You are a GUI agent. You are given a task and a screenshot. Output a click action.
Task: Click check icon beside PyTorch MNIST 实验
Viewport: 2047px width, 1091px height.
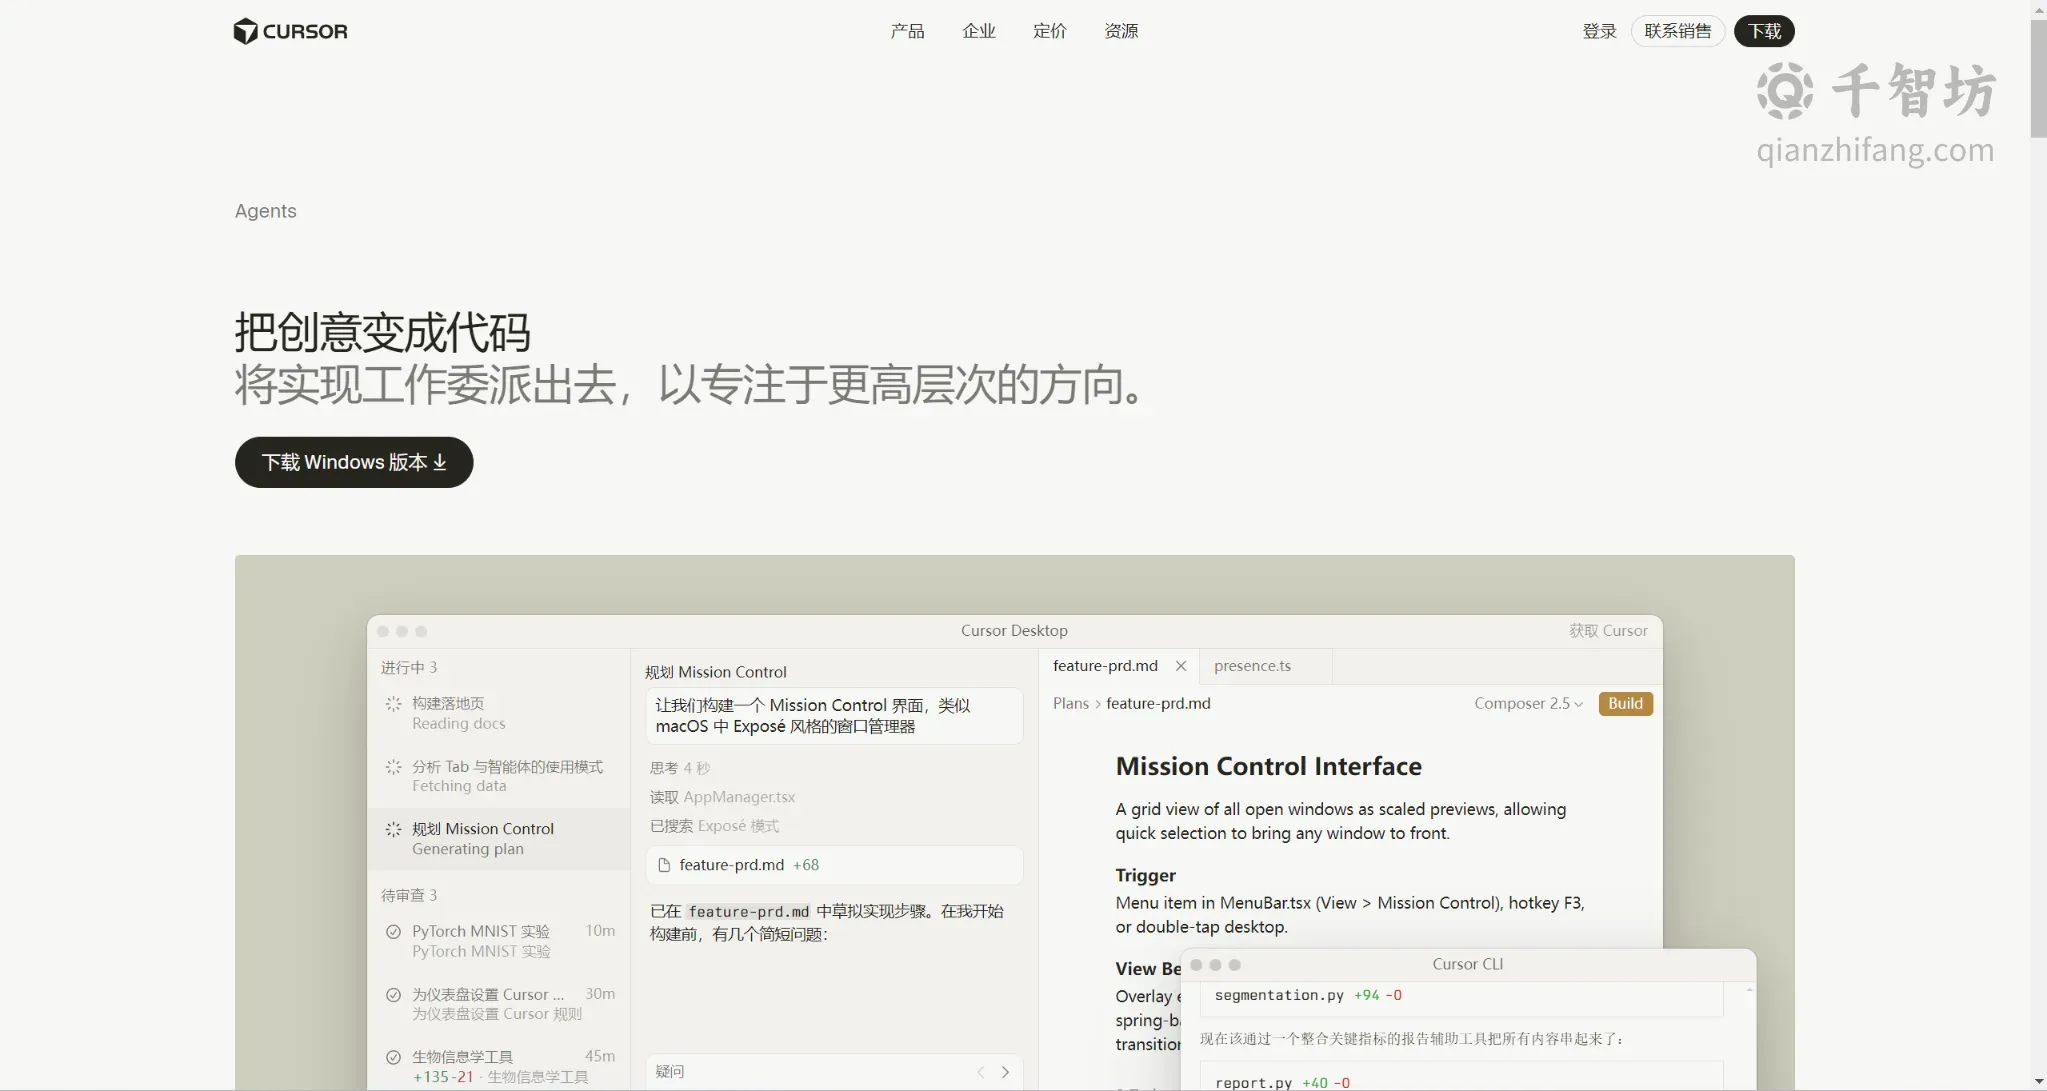tap(394, 932)
